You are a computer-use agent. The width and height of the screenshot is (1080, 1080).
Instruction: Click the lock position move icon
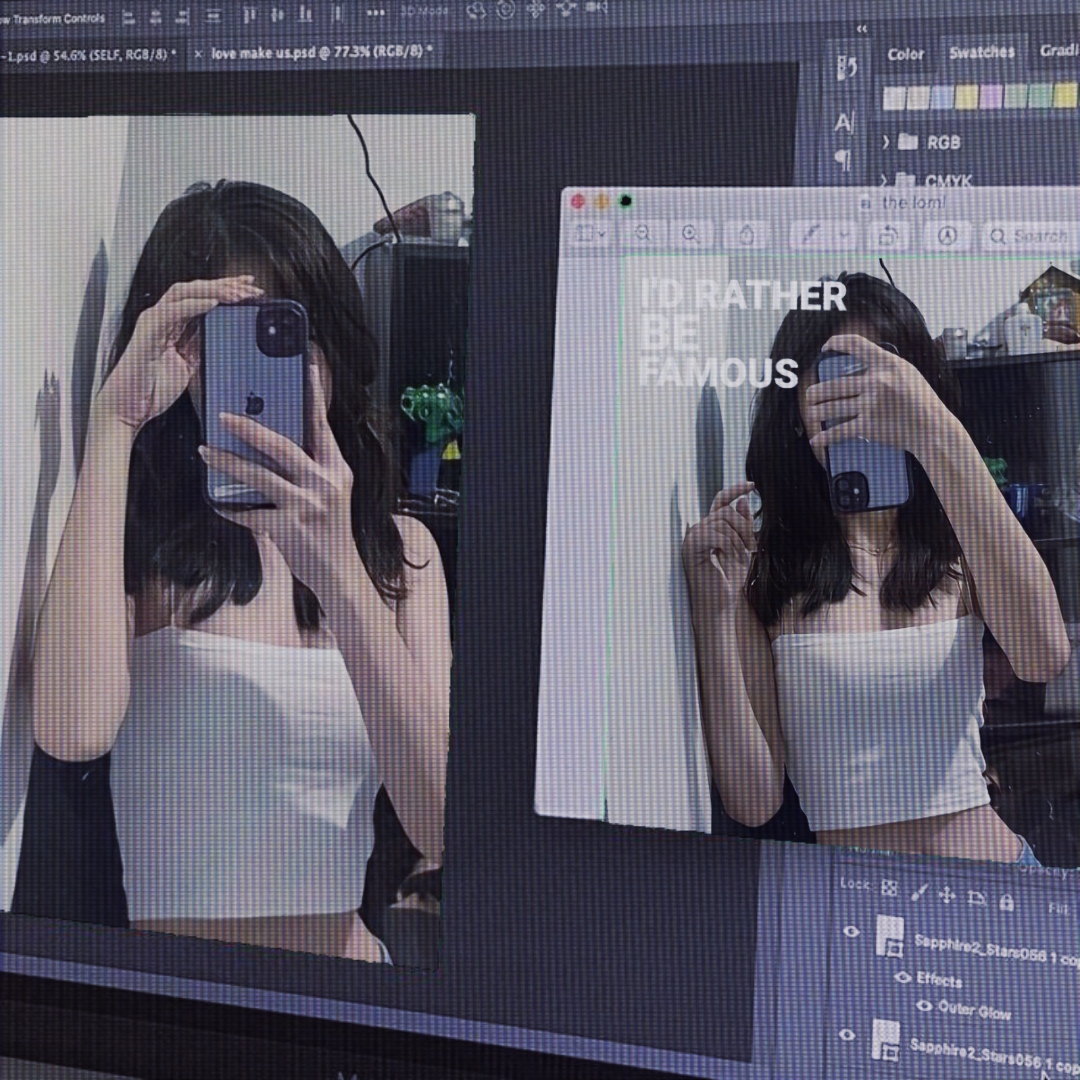(x=947, y=895)
